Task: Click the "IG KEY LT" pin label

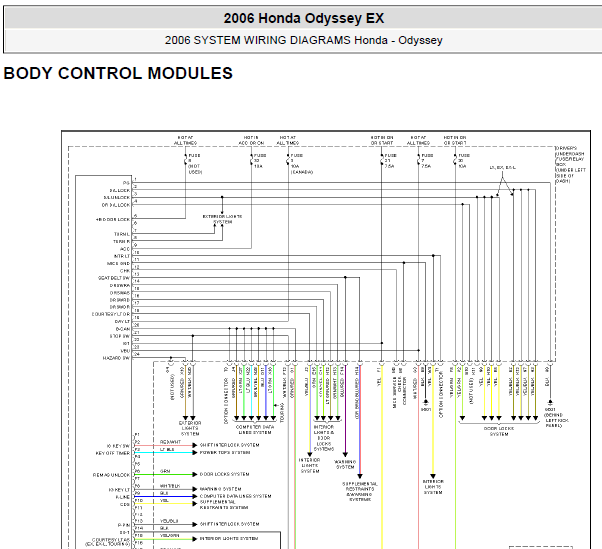Action: coord(119,490)
